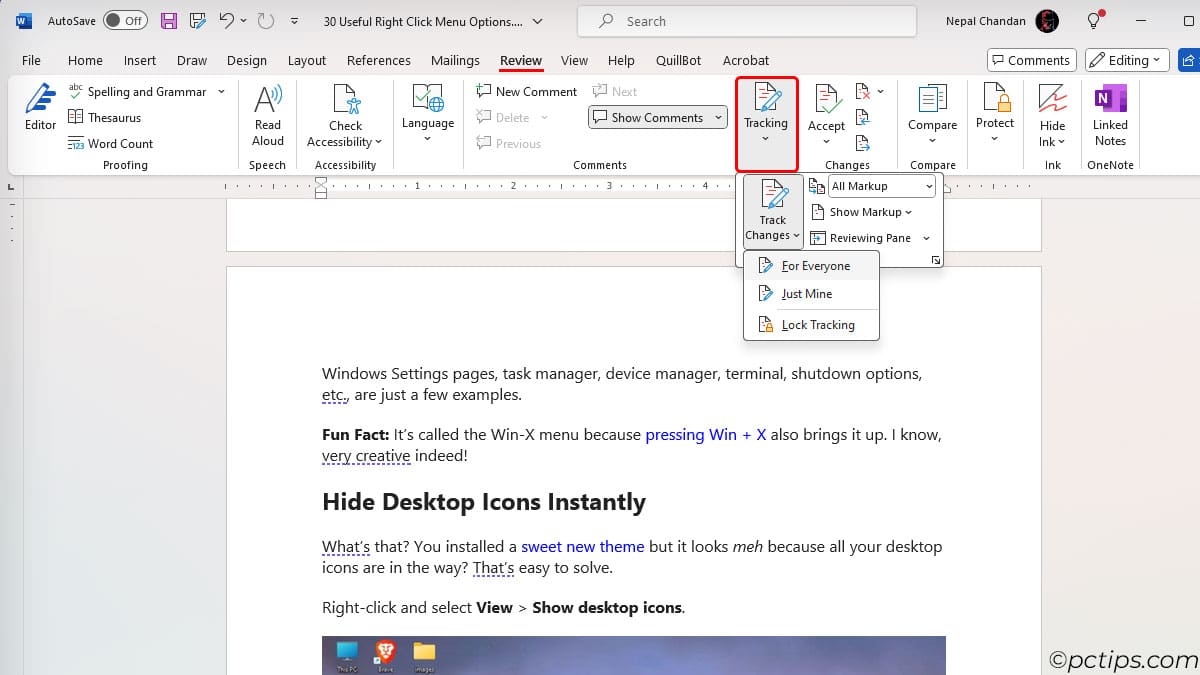
Task: Click in the Search box
Action: (x=746, y=21)
